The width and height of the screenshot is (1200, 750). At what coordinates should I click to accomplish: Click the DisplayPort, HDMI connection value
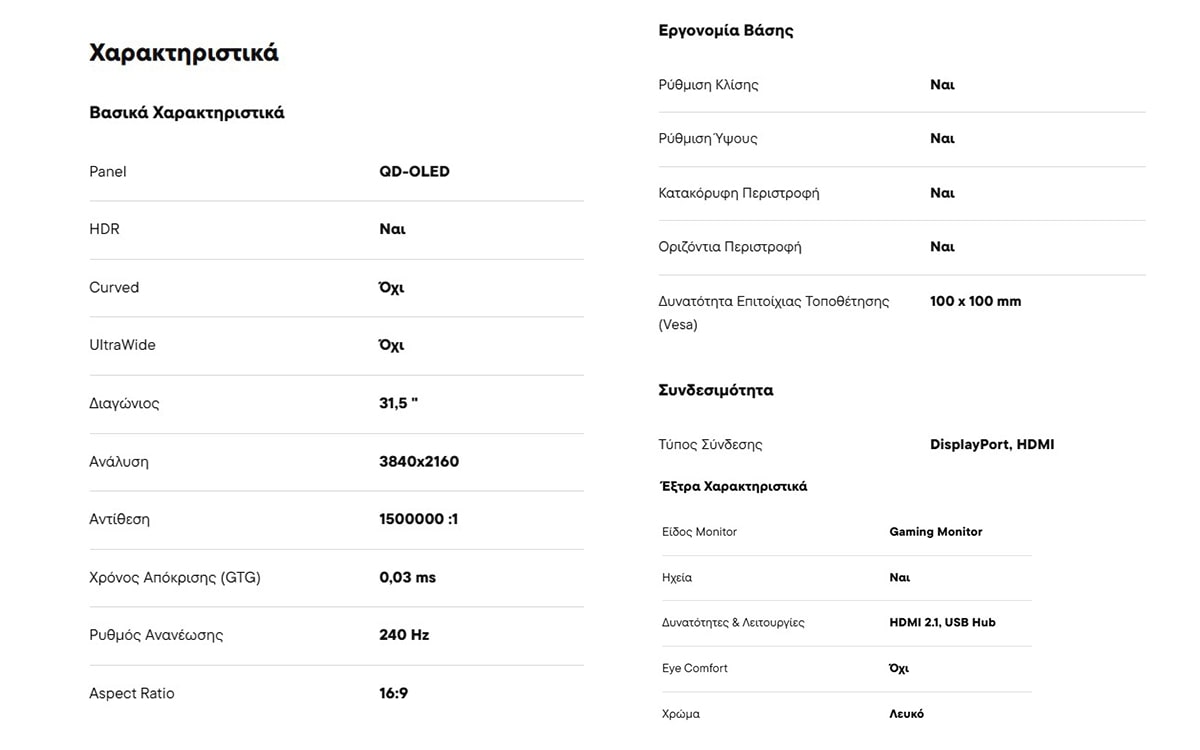992,444
